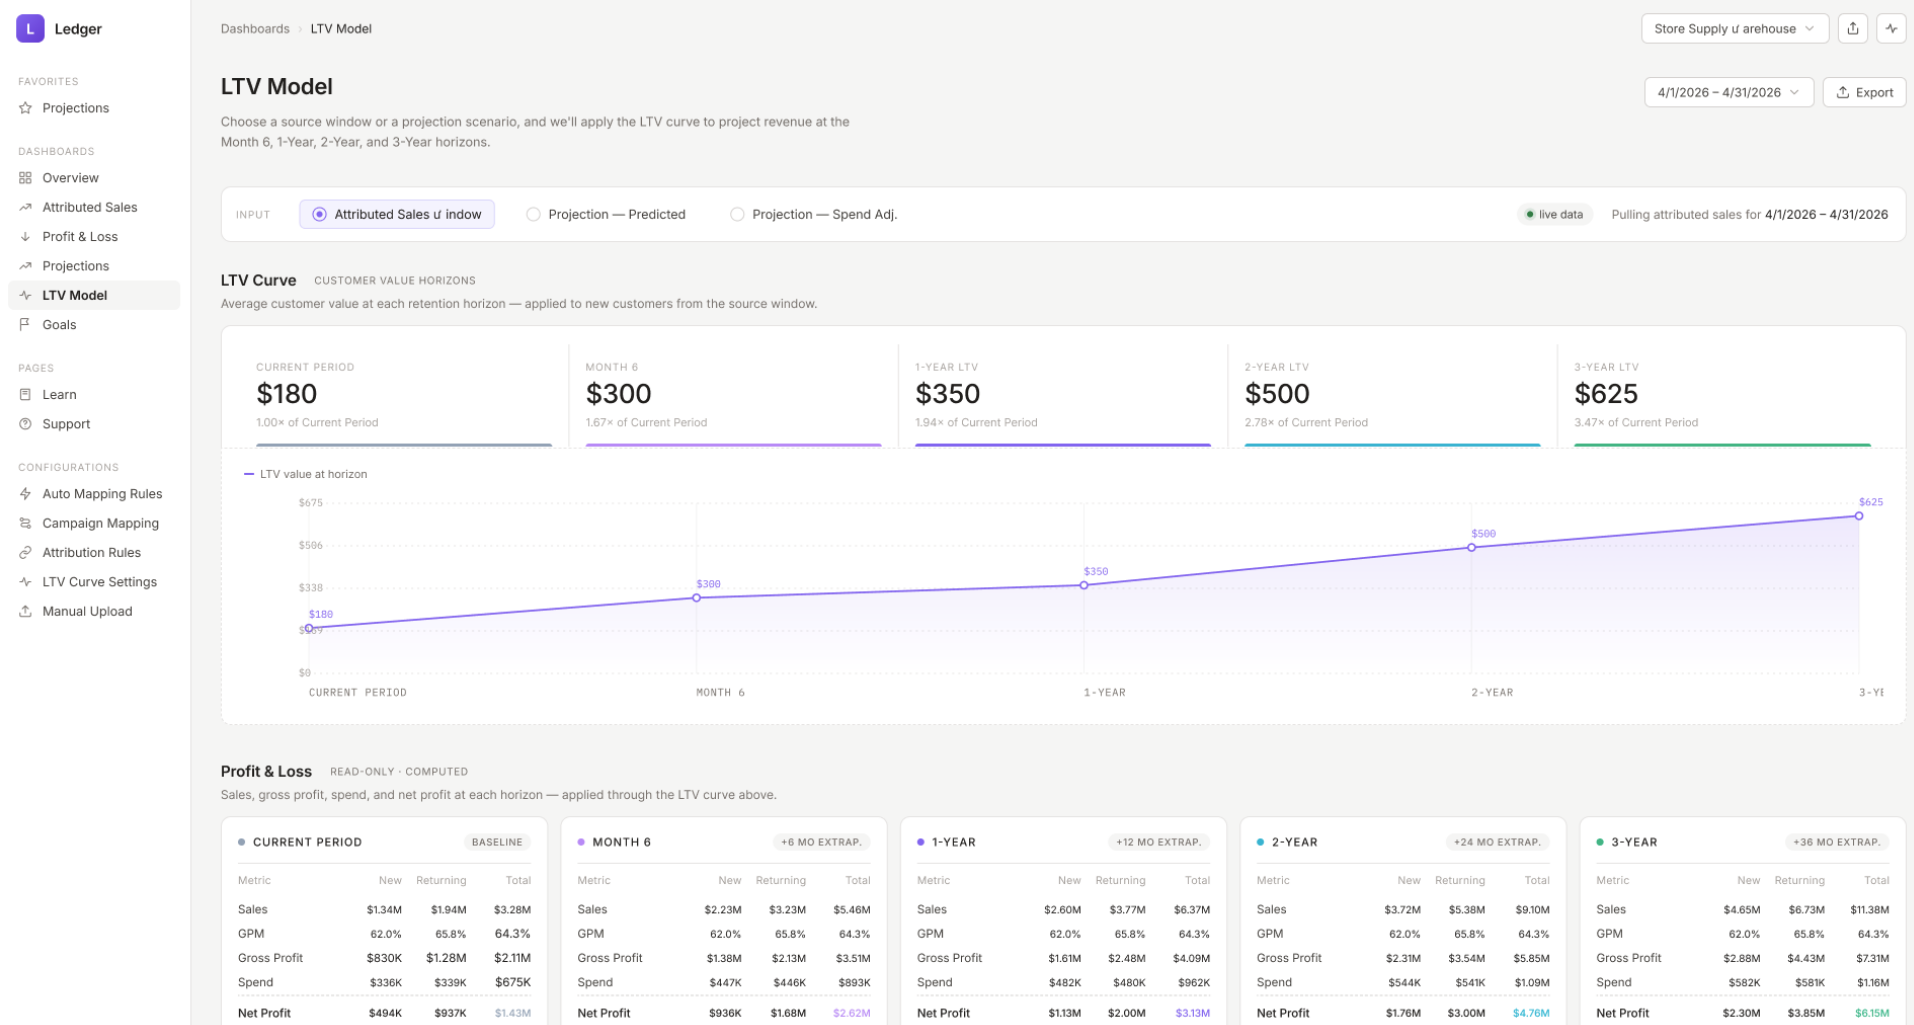Click the Auto Mapping Rules lightning icon
1914x1025 pixels.
click(x=26, y=494)
